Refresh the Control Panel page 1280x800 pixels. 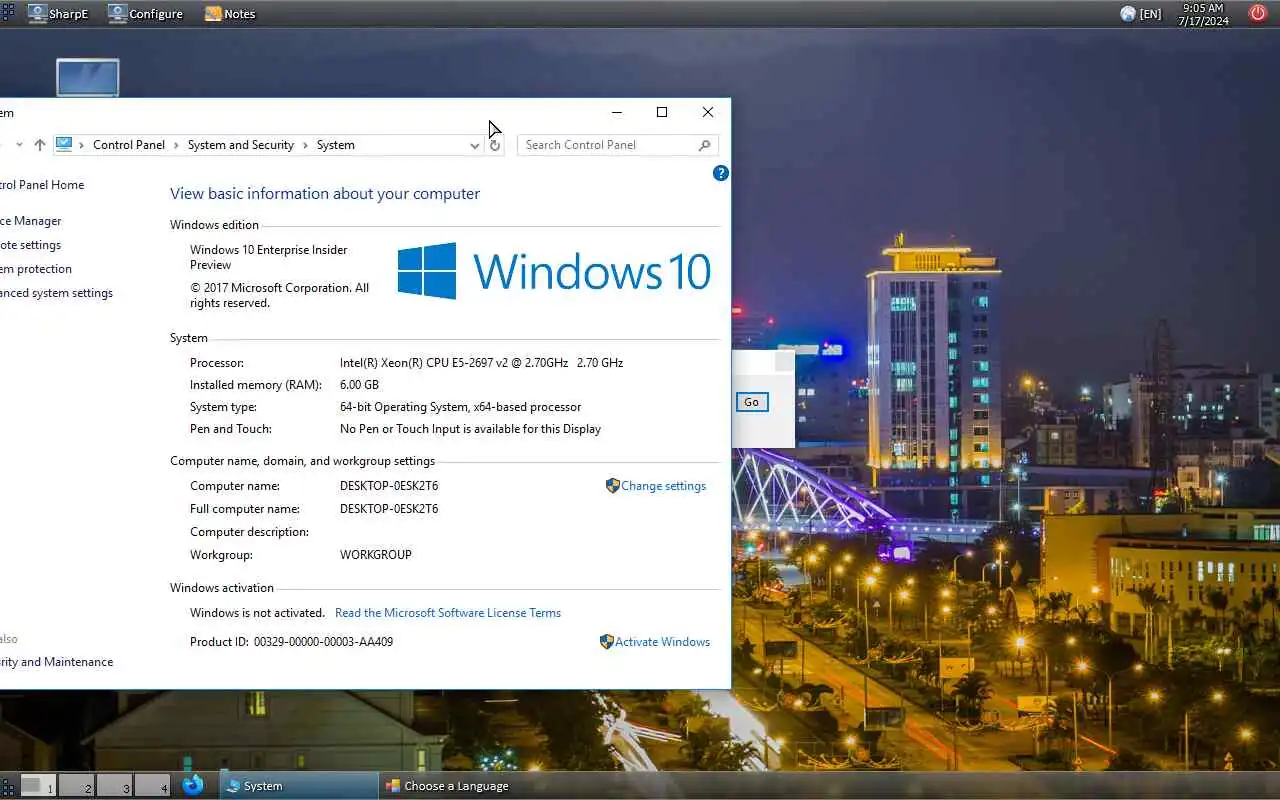coord(495,145)
